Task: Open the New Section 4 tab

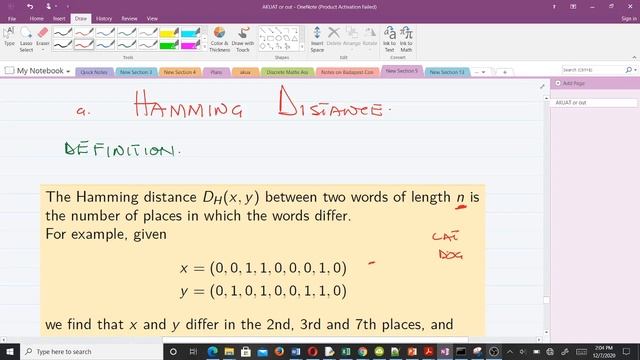Action: click(180, 72)
